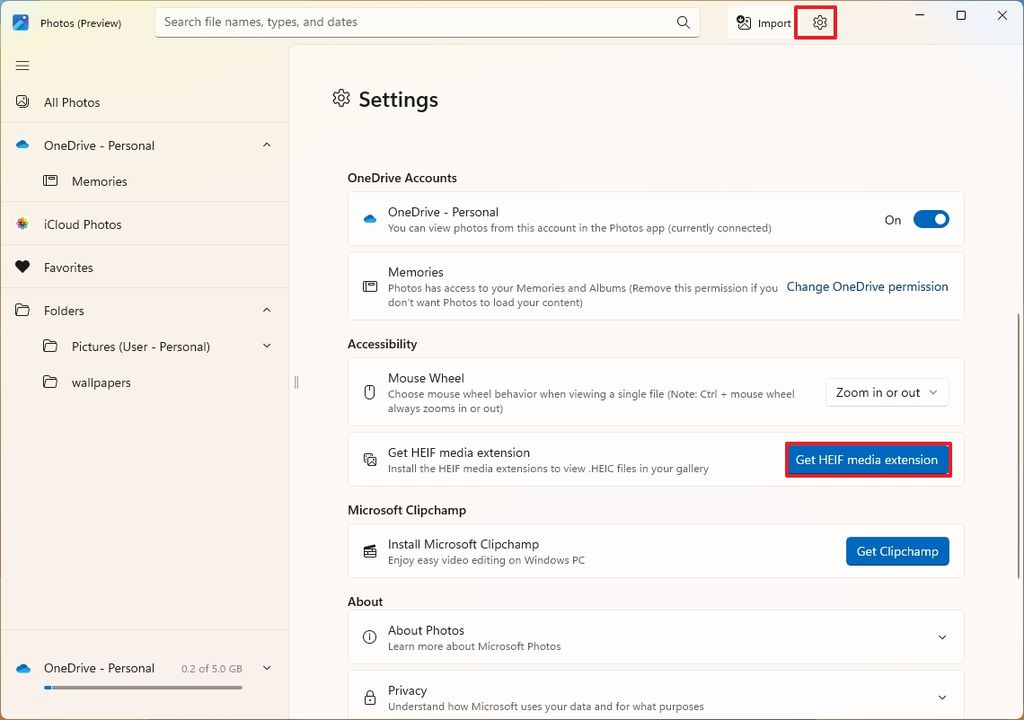The height and width of the screenshot is (720, 1024).
Task: Open the wallpapers folder
Action: pyautogui.click(x=101, y=383)
